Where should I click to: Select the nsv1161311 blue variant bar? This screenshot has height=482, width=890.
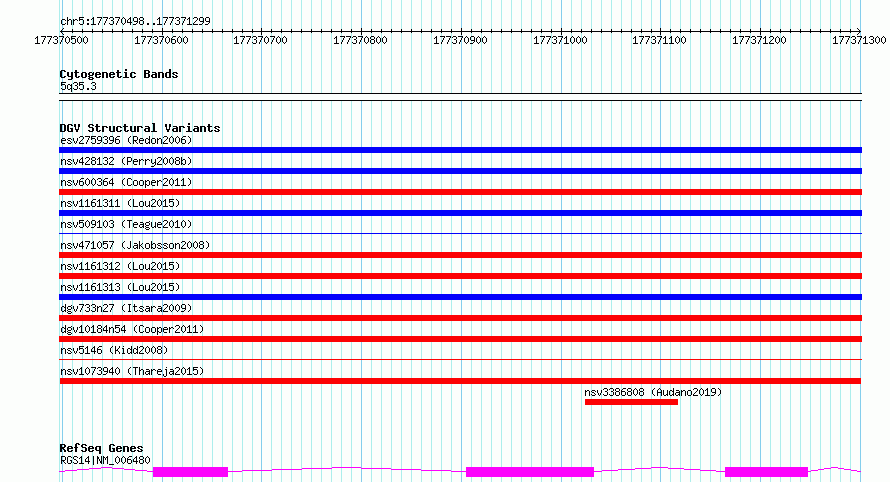[460, 213]
